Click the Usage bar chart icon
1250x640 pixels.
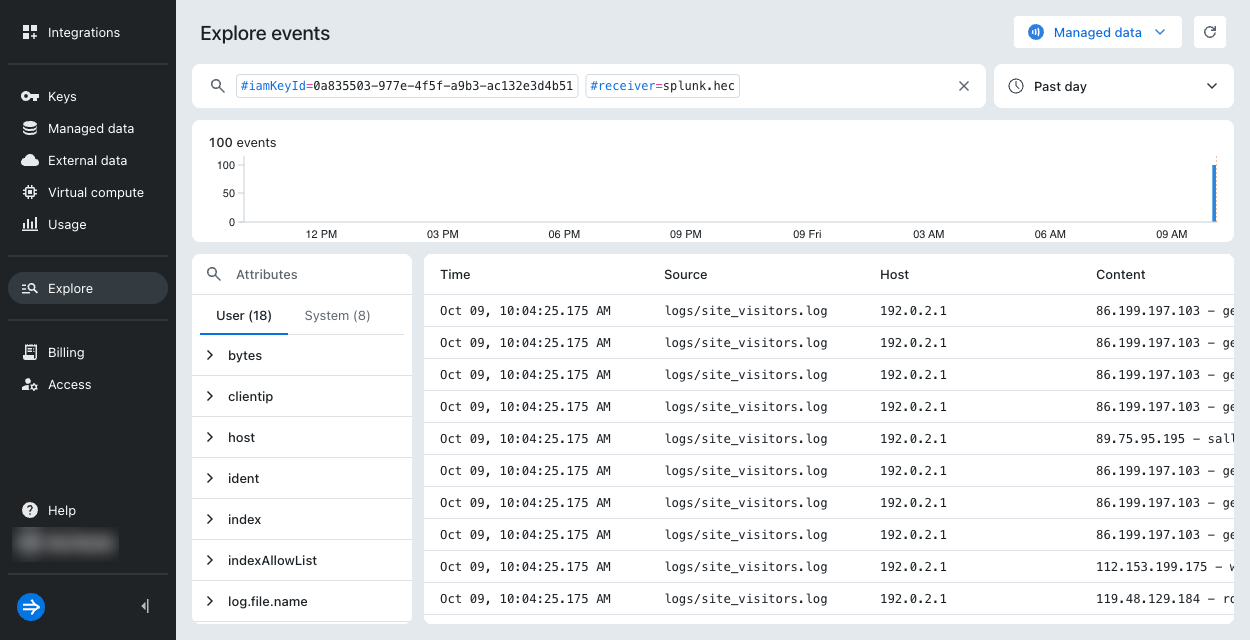[30, 224]
